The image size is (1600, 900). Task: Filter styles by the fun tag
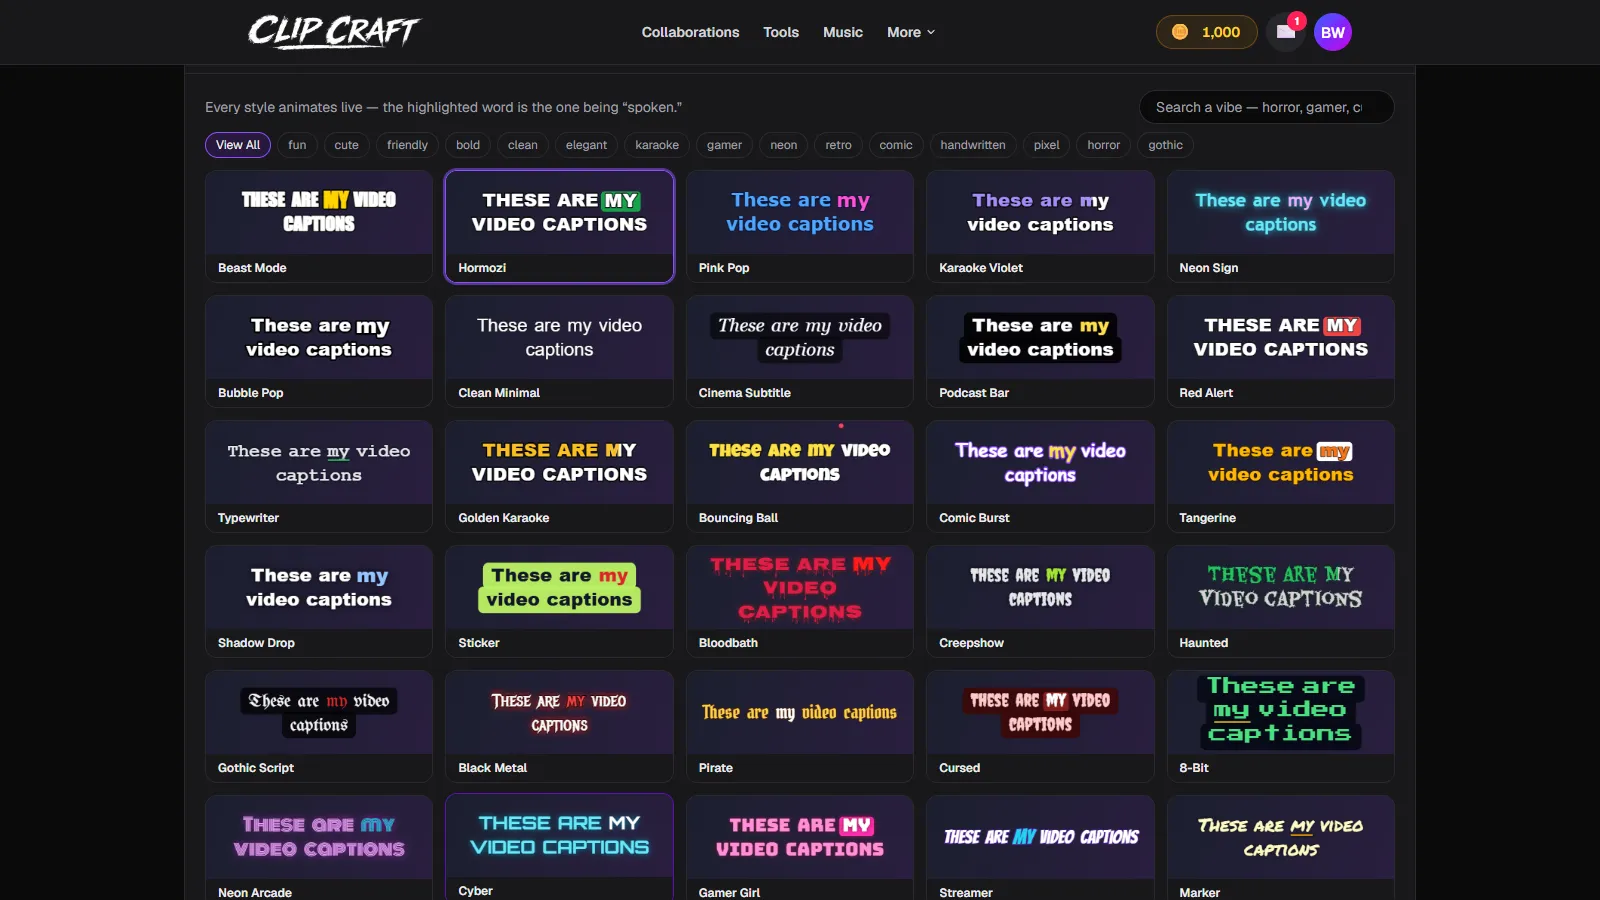click(297, 145)
